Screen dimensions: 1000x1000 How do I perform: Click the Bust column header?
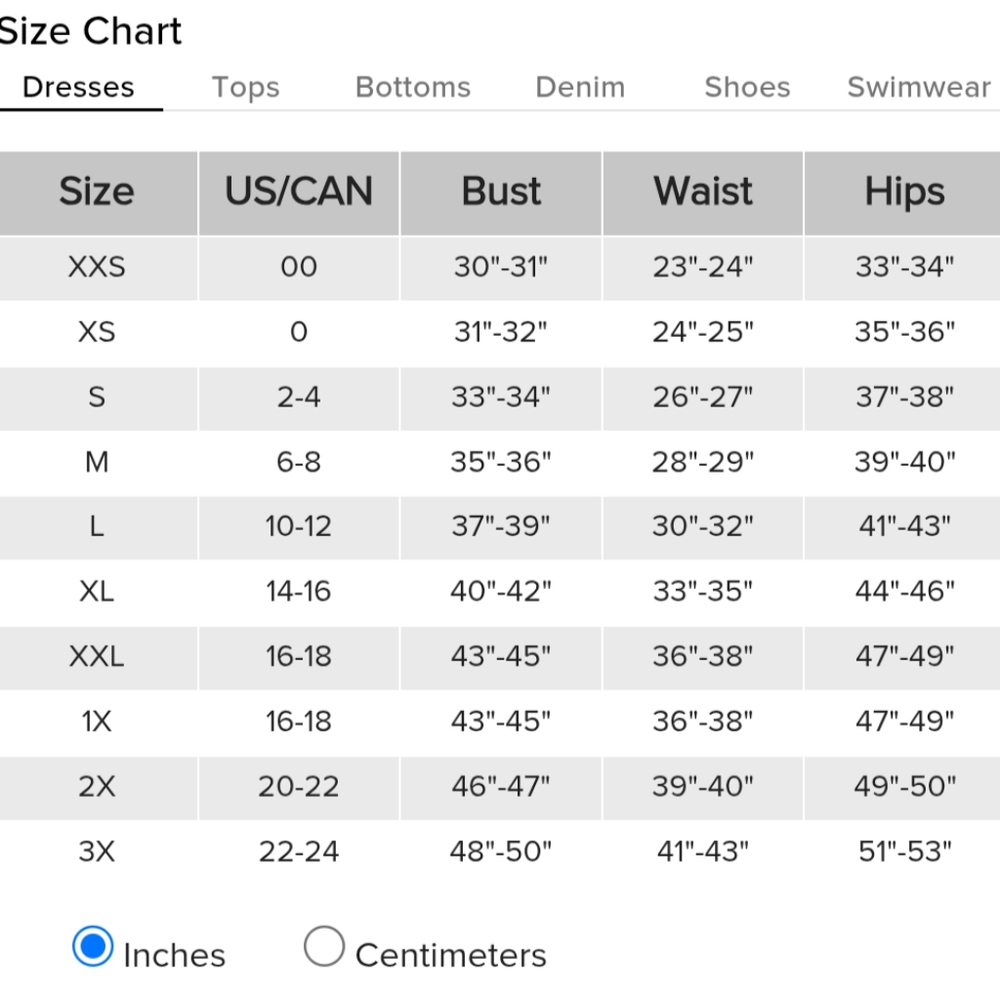click(x=501, y=191)
